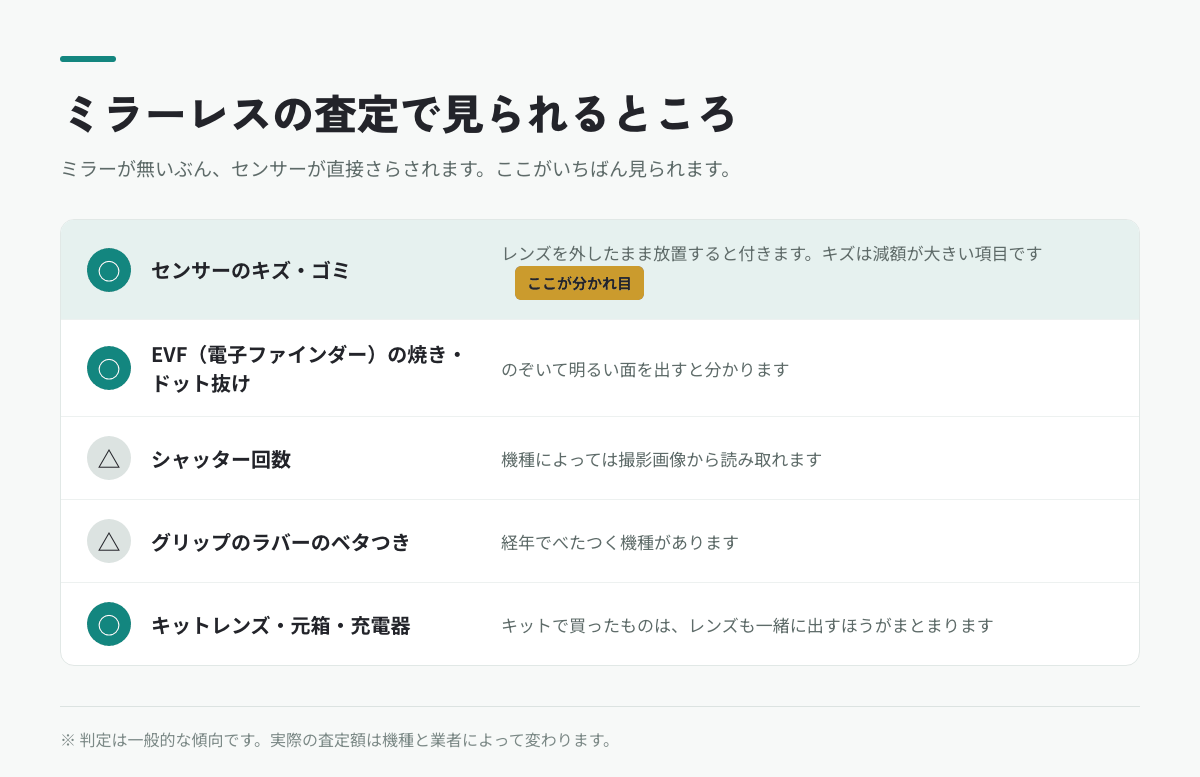Click the circle icon beside キットレンズ・元箱・充電器
Screen dimensions: 1200x777
(109, 624)
